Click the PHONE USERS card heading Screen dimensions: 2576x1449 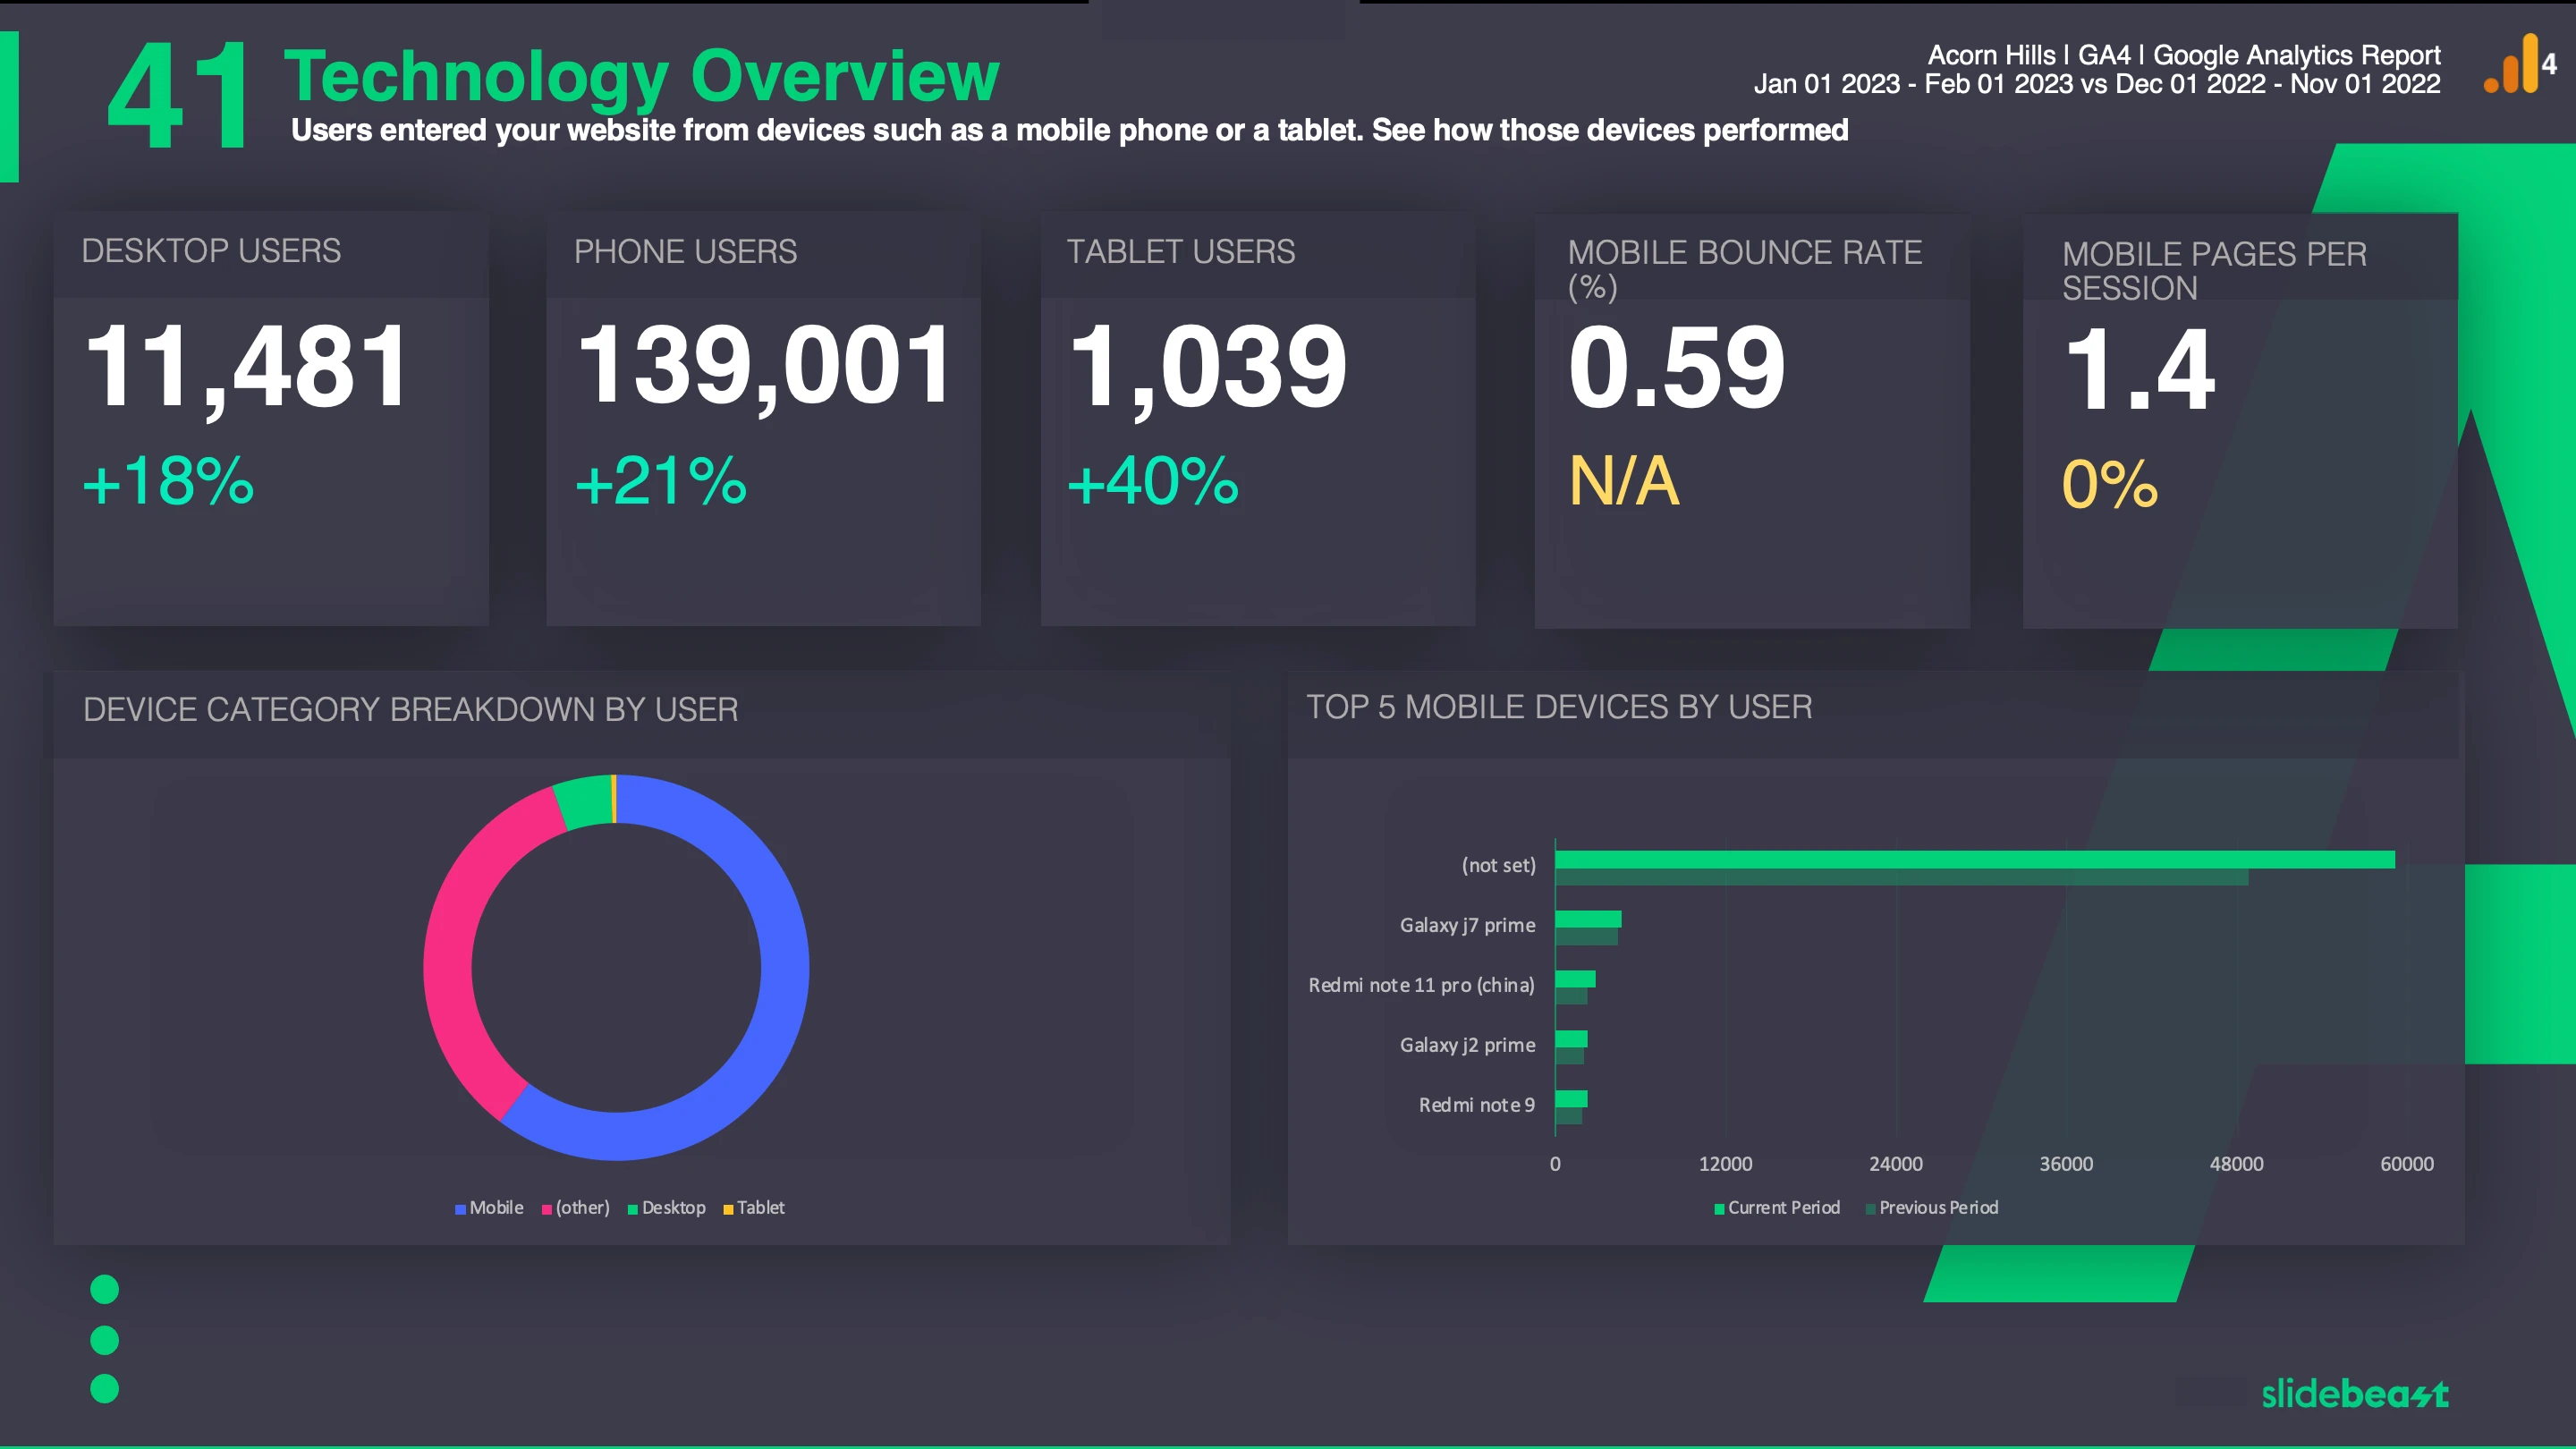point(685,251)
